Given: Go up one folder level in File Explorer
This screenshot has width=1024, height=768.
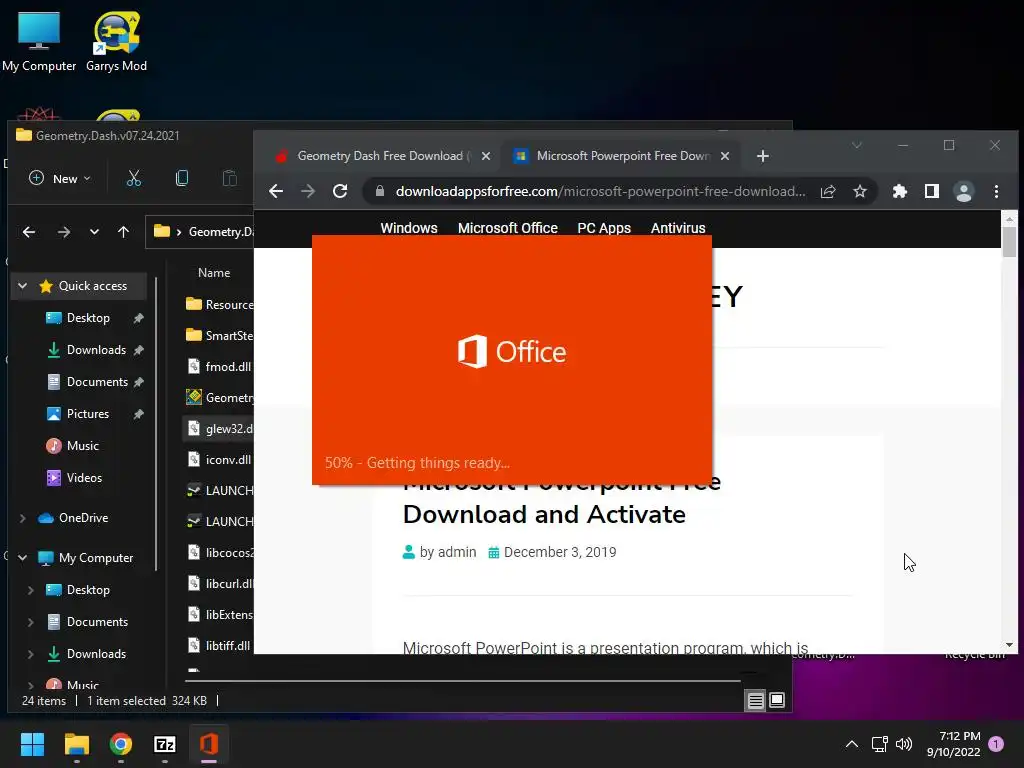Looking at the screenshot, I should point(123,232).
